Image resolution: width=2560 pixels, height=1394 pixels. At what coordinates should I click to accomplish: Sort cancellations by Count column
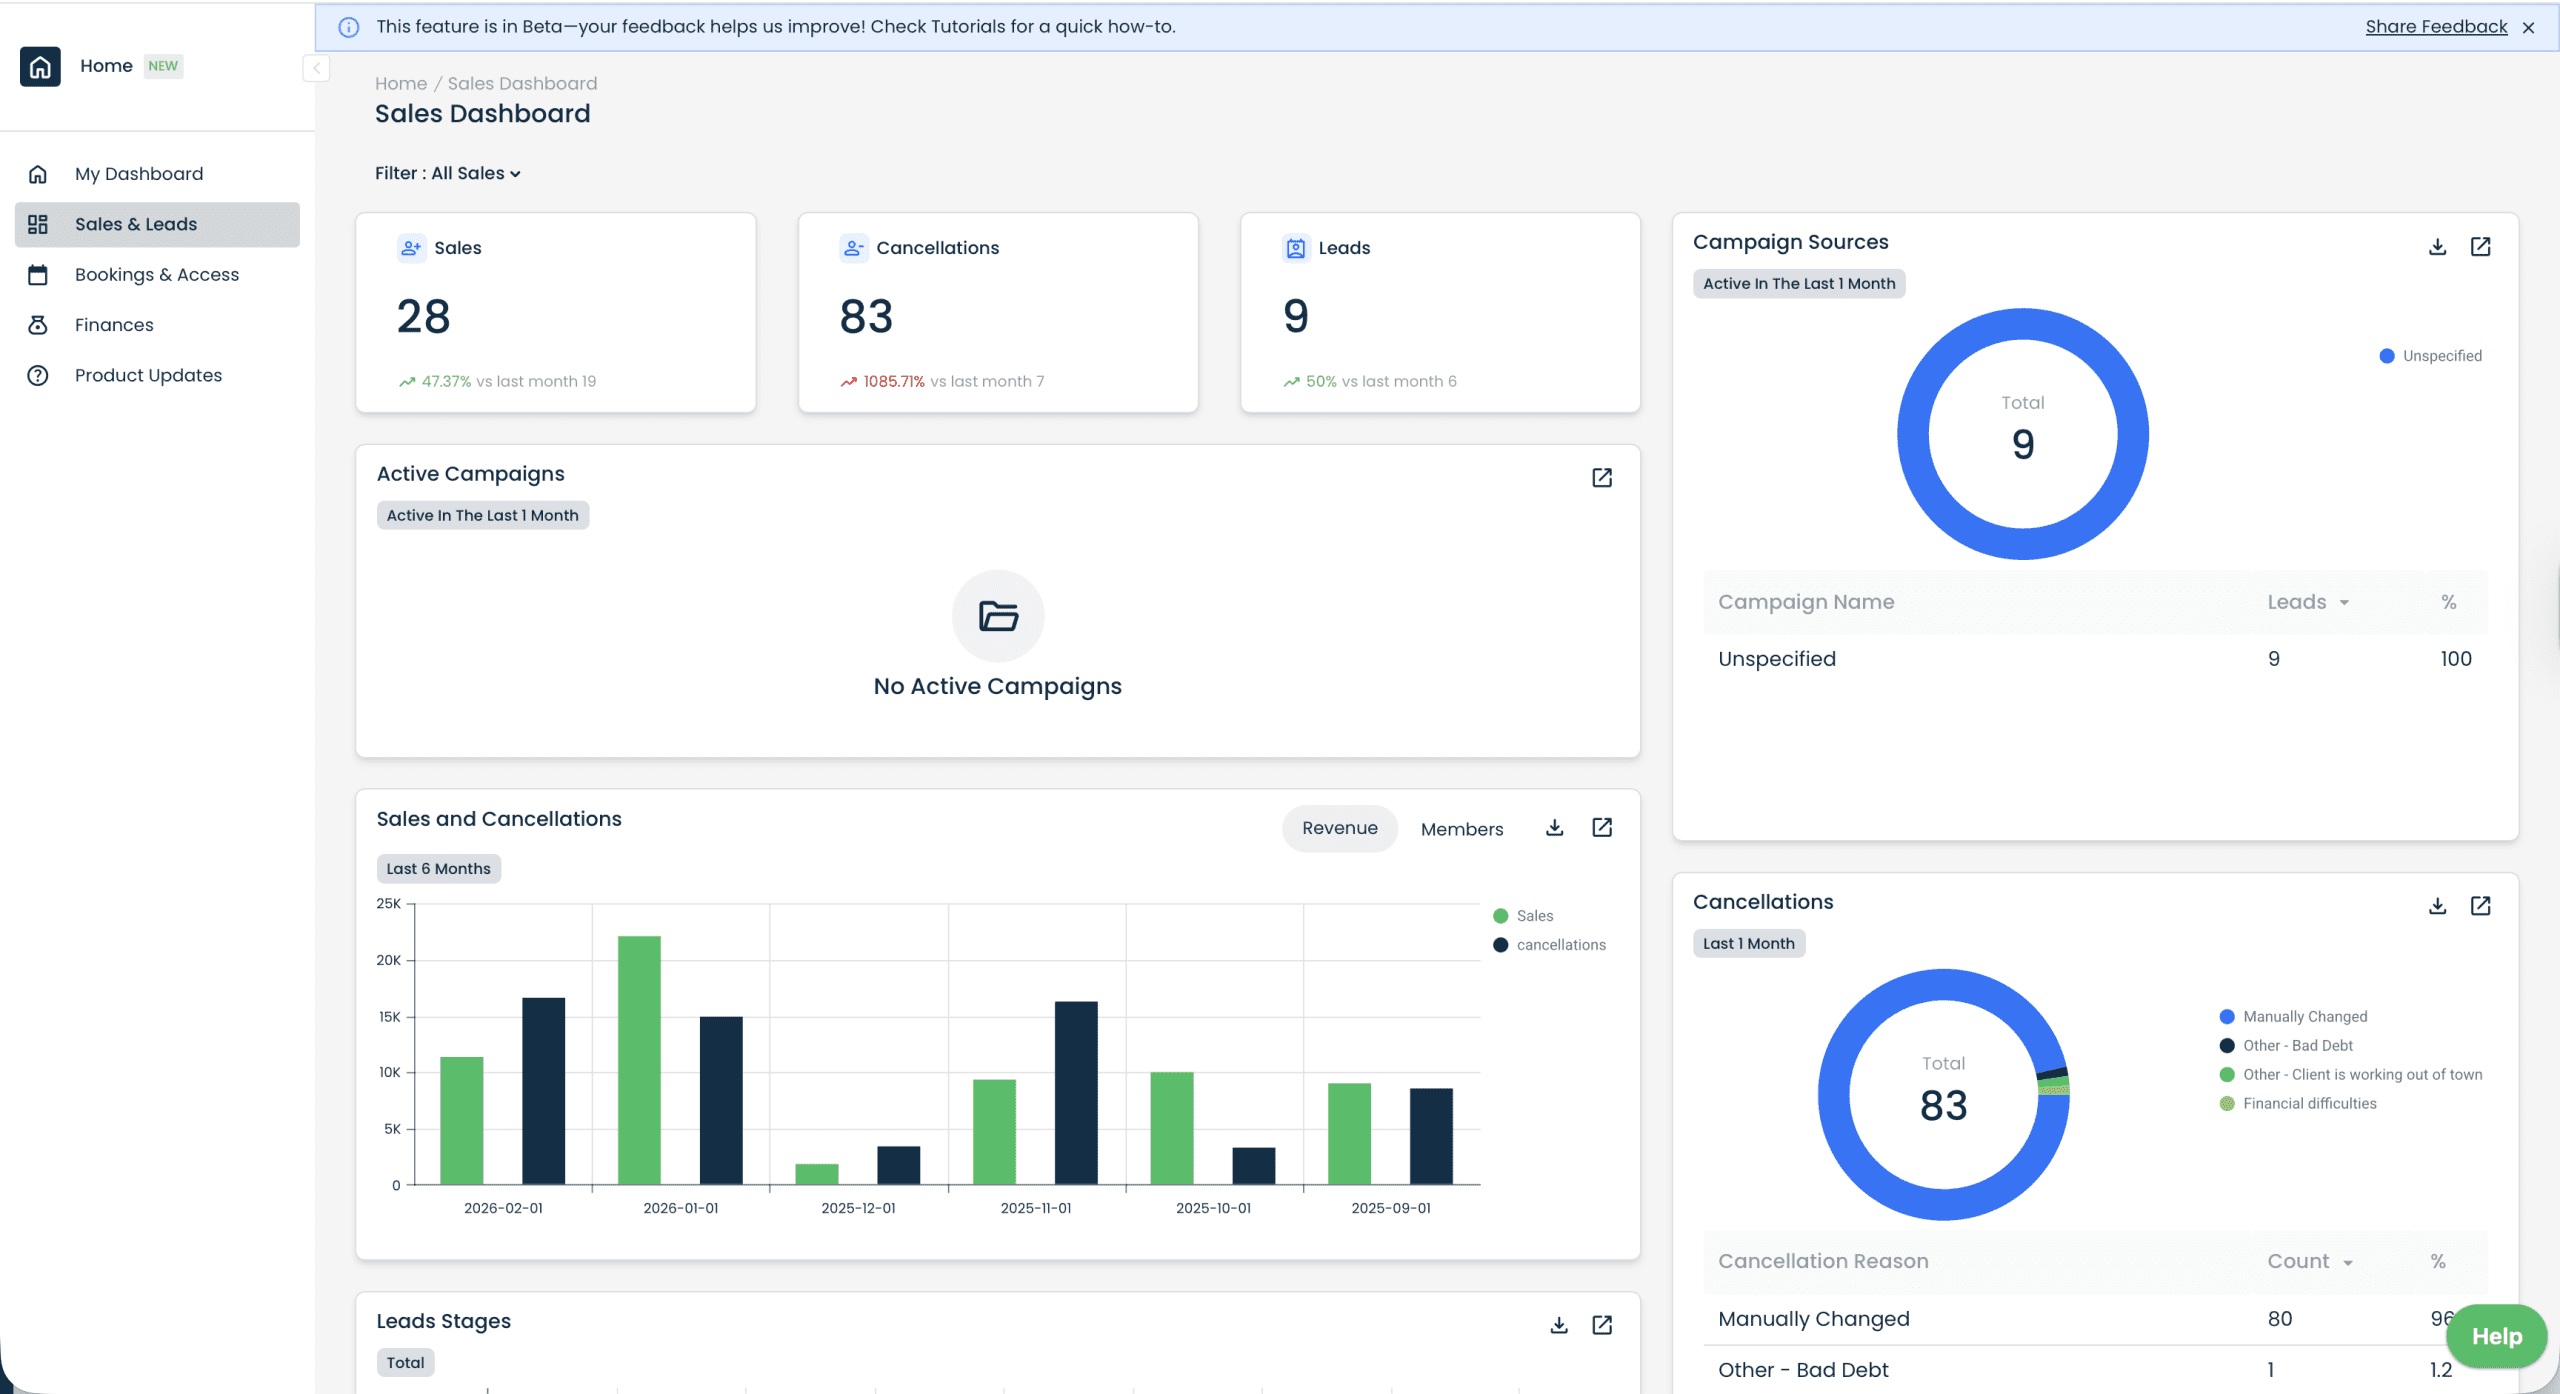click(x=2310, y=1261)
